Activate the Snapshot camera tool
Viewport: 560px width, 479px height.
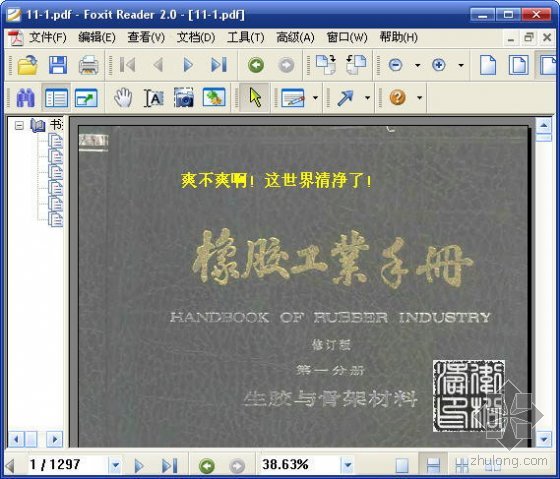coord(184,98)
